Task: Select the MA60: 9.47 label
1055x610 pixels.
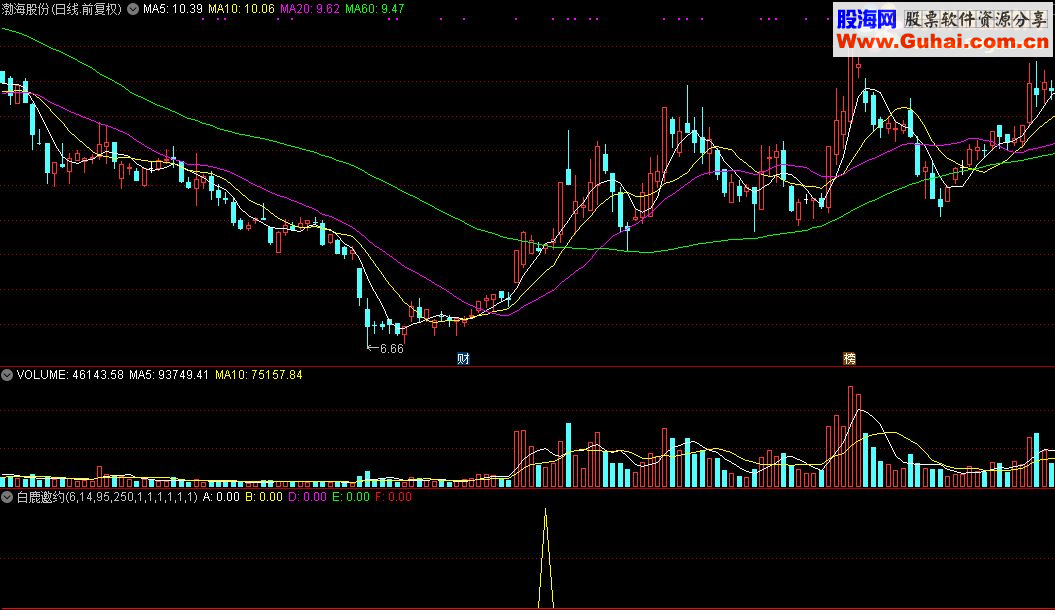Action: click(375, 9)
